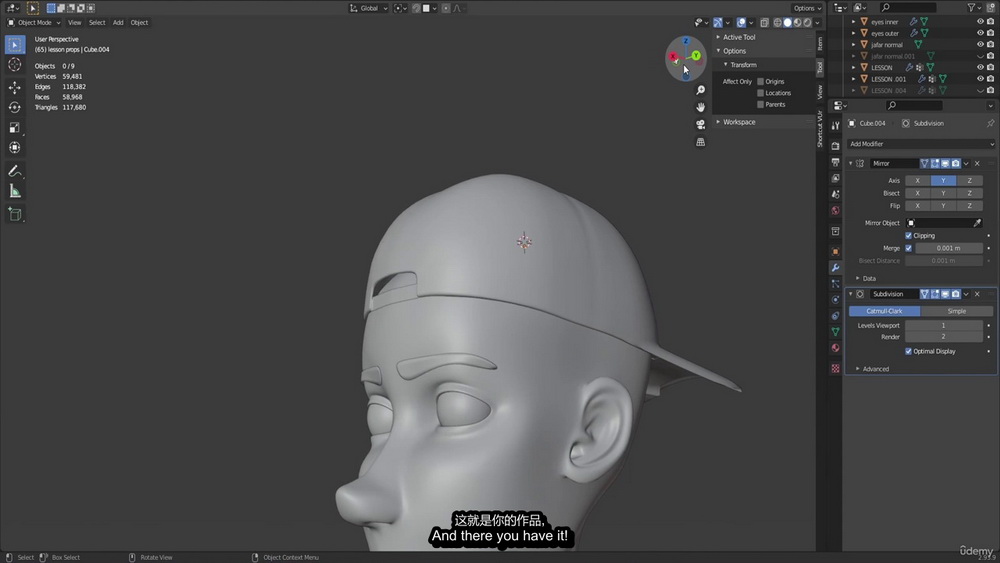
Task: Select the Scale tool
Action: click(15, 128)
